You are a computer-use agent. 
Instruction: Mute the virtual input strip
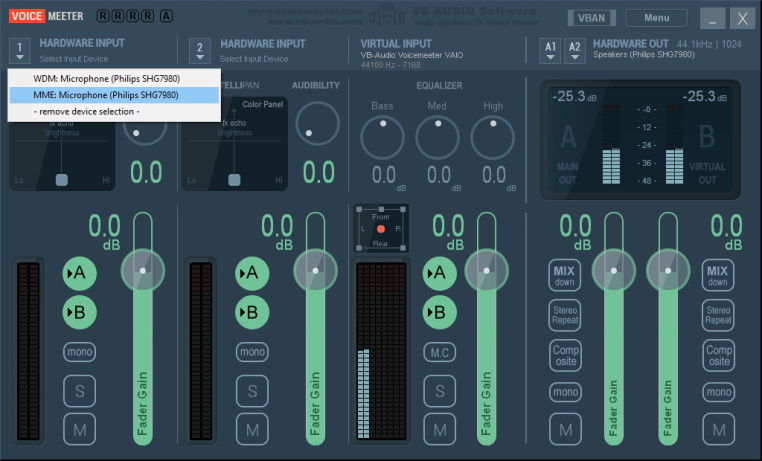439,429
